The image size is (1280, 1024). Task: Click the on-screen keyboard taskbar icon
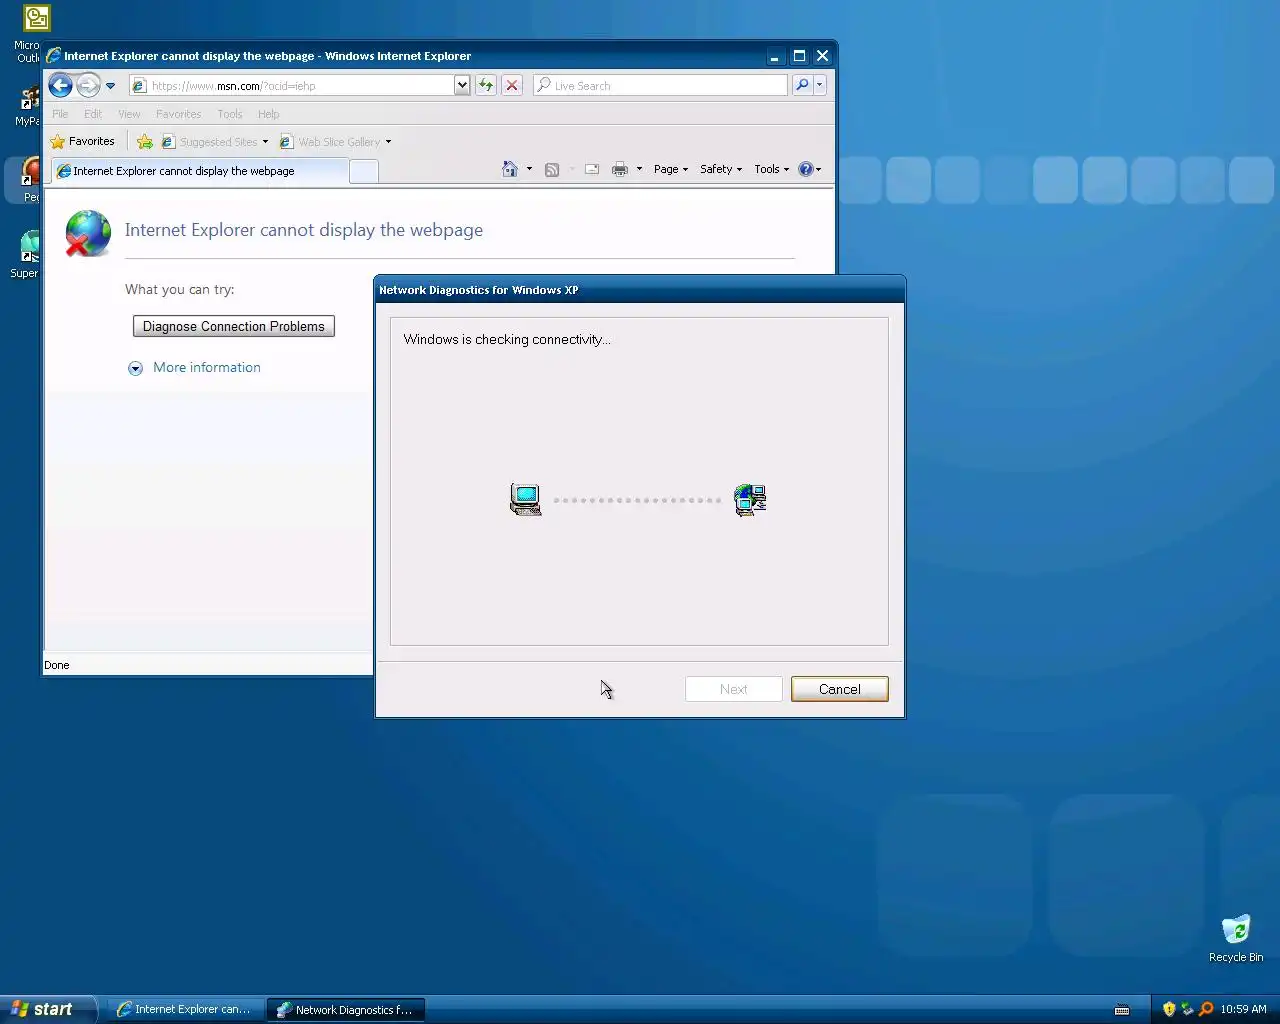[1122, 1010]
